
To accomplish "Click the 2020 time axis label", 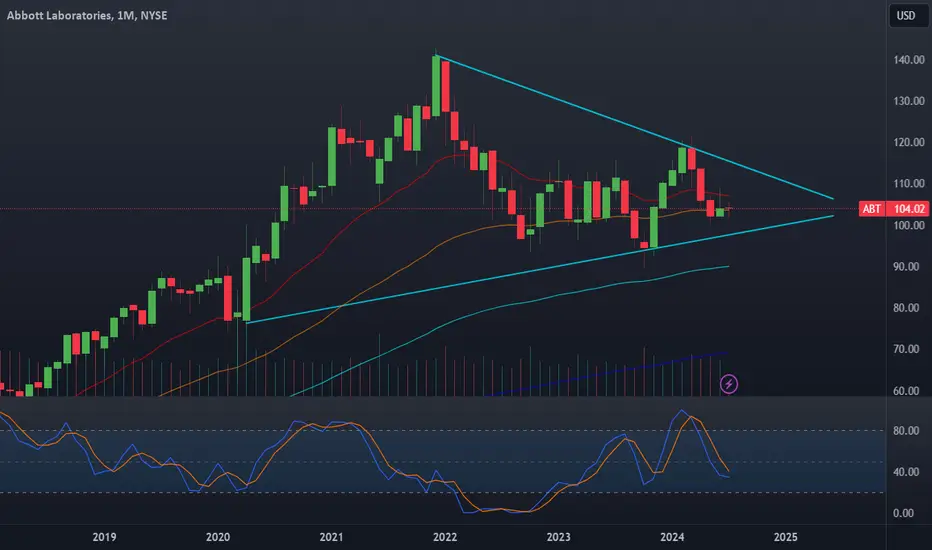I will tap(218, 537).
